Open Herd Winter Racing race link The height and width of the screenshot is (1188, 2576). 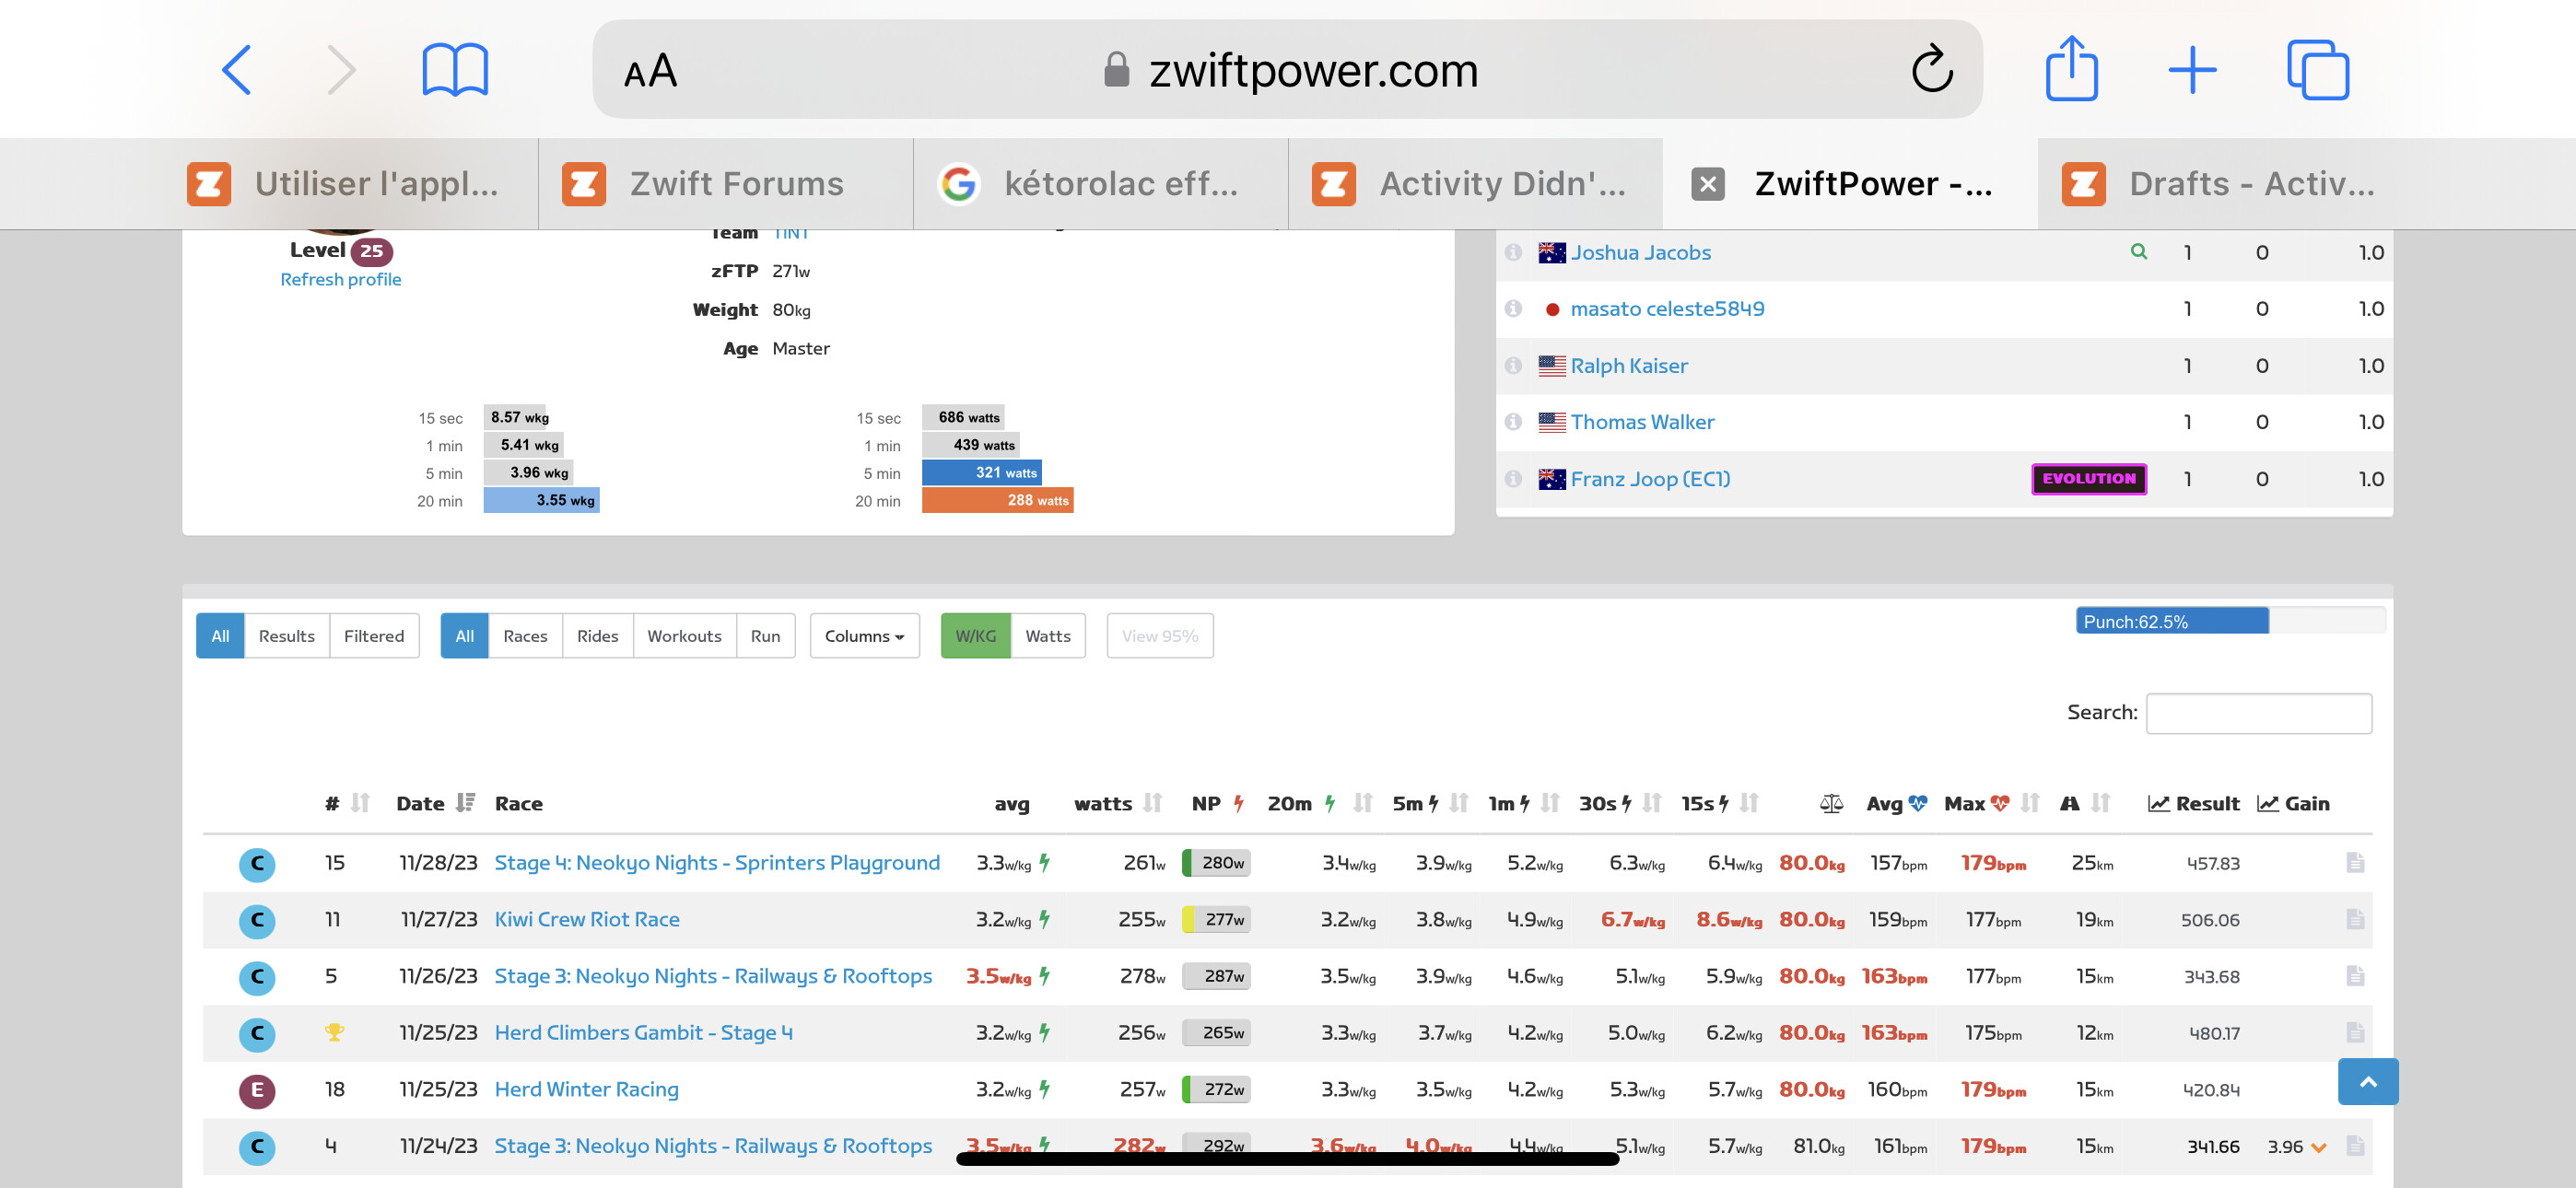(586, 1089)
